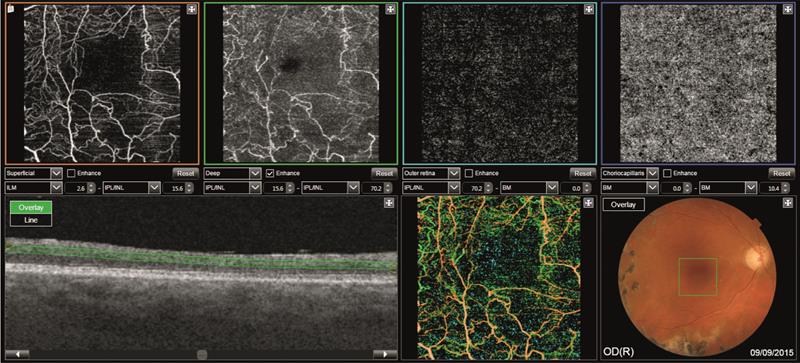The height and width of the screenshot is (363, 800).
Task: Select the green Overlay option on B-scan
Action: pyautogui.click(x=31, y=208)
